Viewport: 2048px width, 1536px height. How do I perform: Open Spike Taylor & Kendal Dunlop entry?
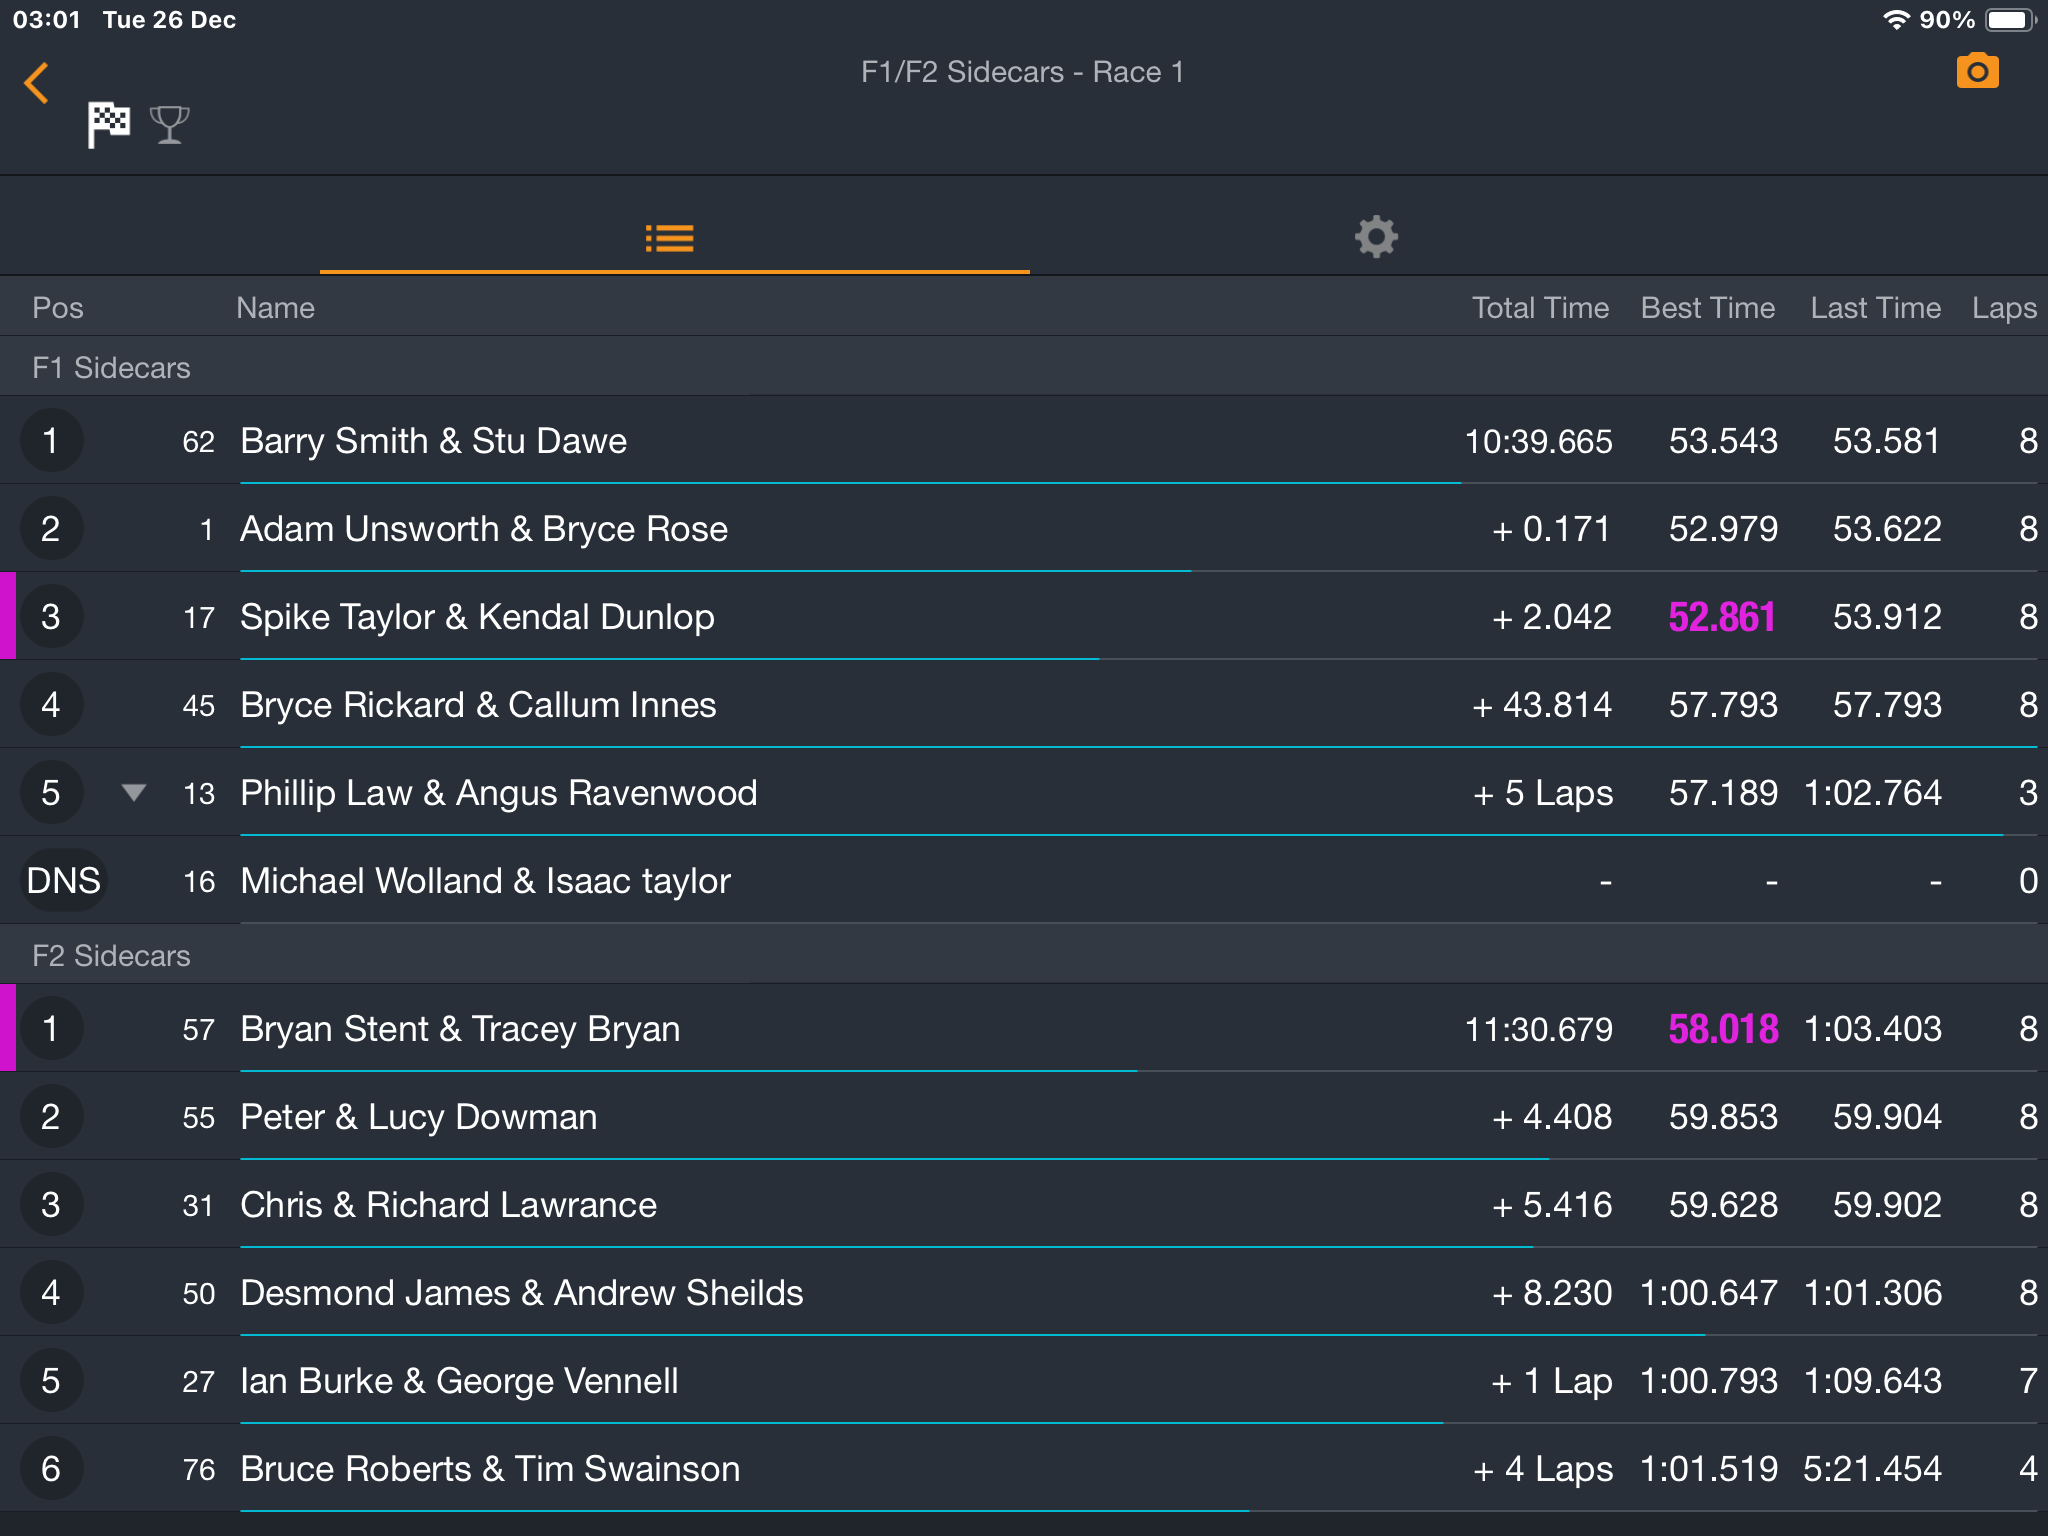(1024, 617)
